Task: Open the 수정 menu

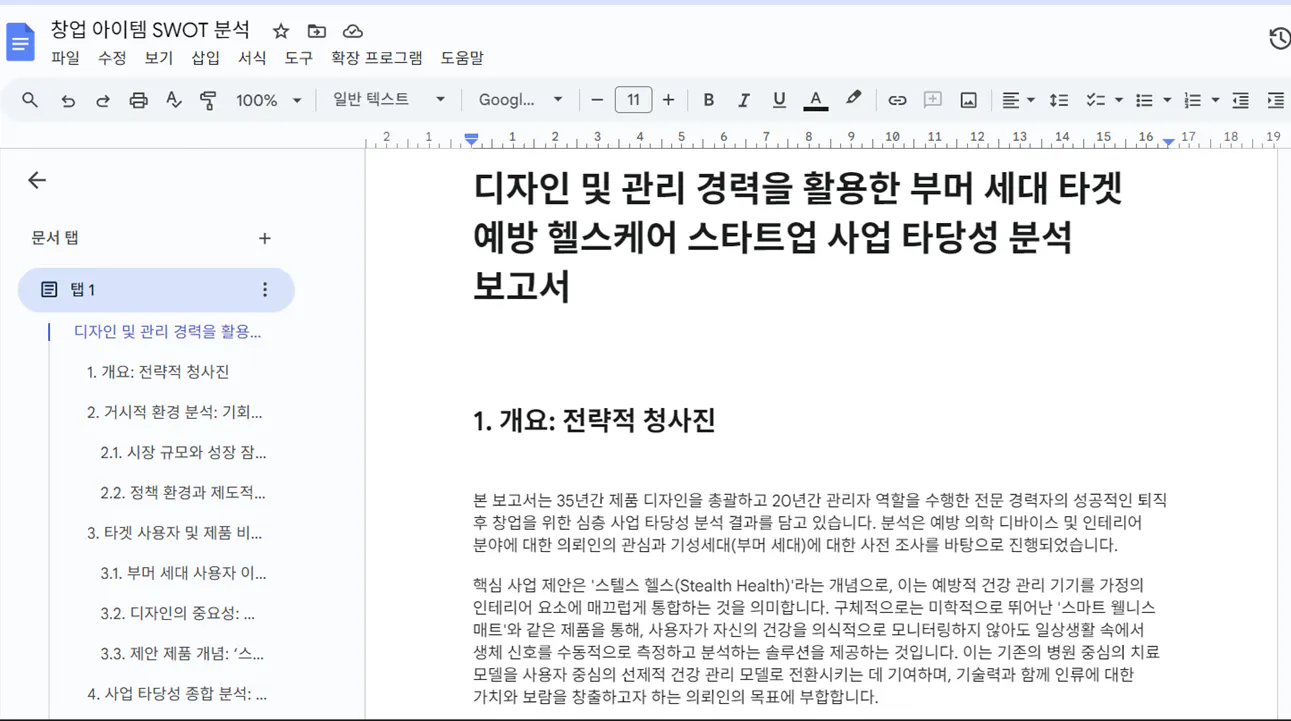Action: [x=112, y=58]
